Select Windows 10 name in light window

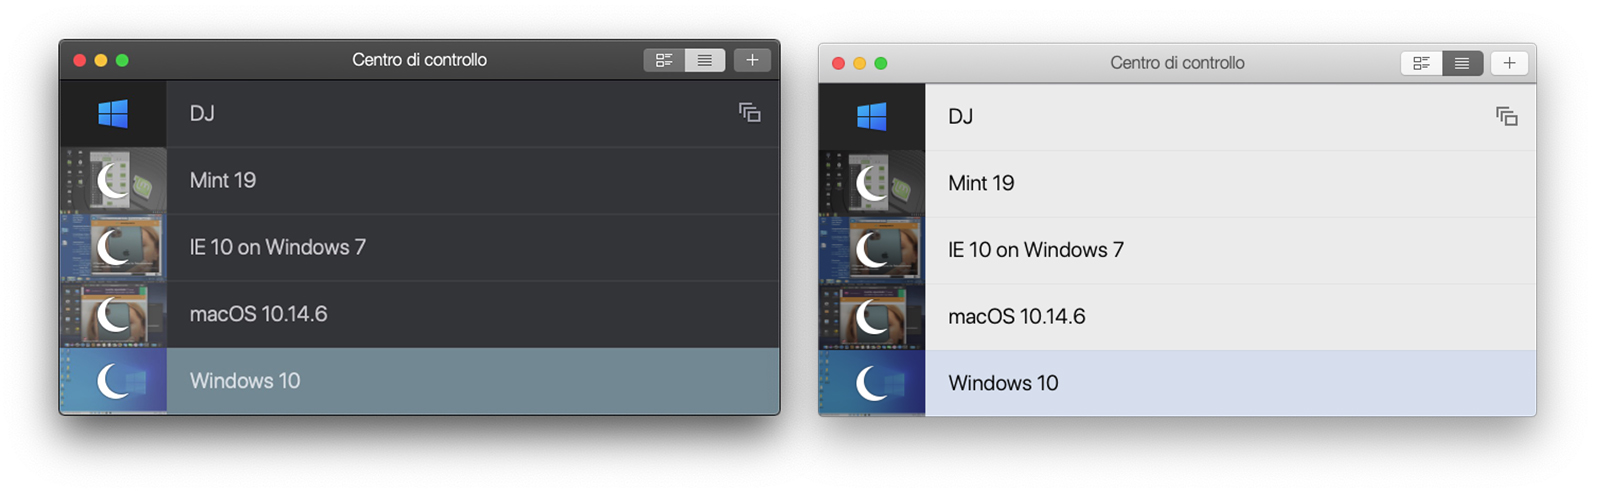[x=1003, y=383]
